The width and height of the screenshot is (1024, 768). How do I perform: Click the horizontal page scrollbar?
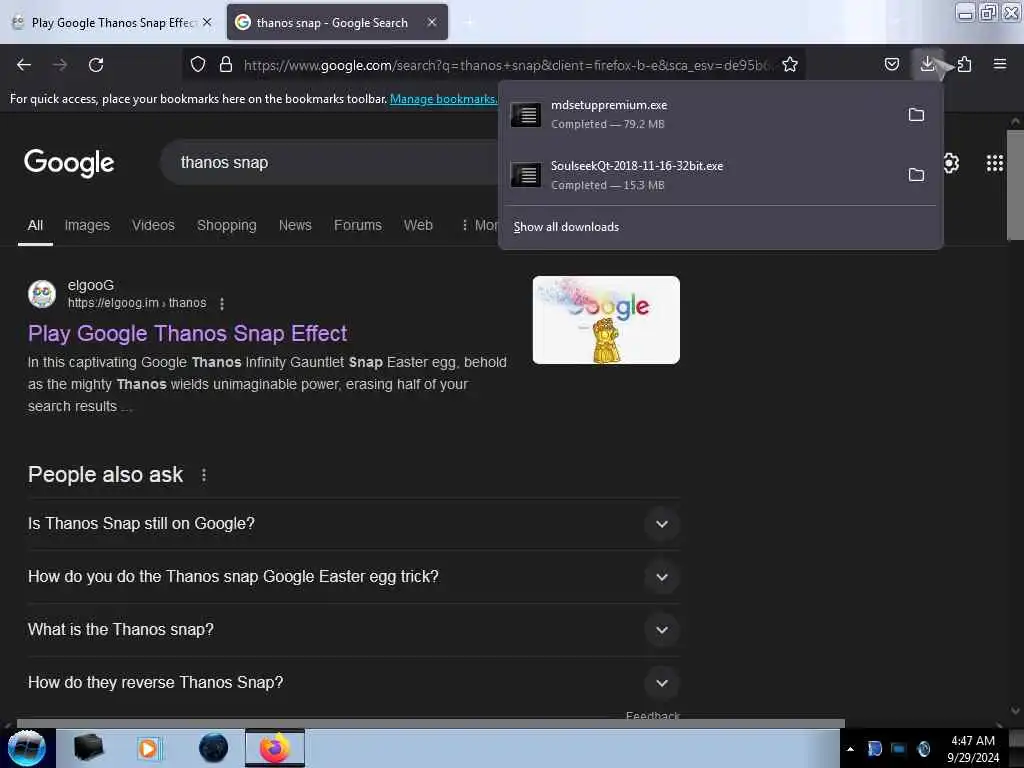click(x=430, y=723)
